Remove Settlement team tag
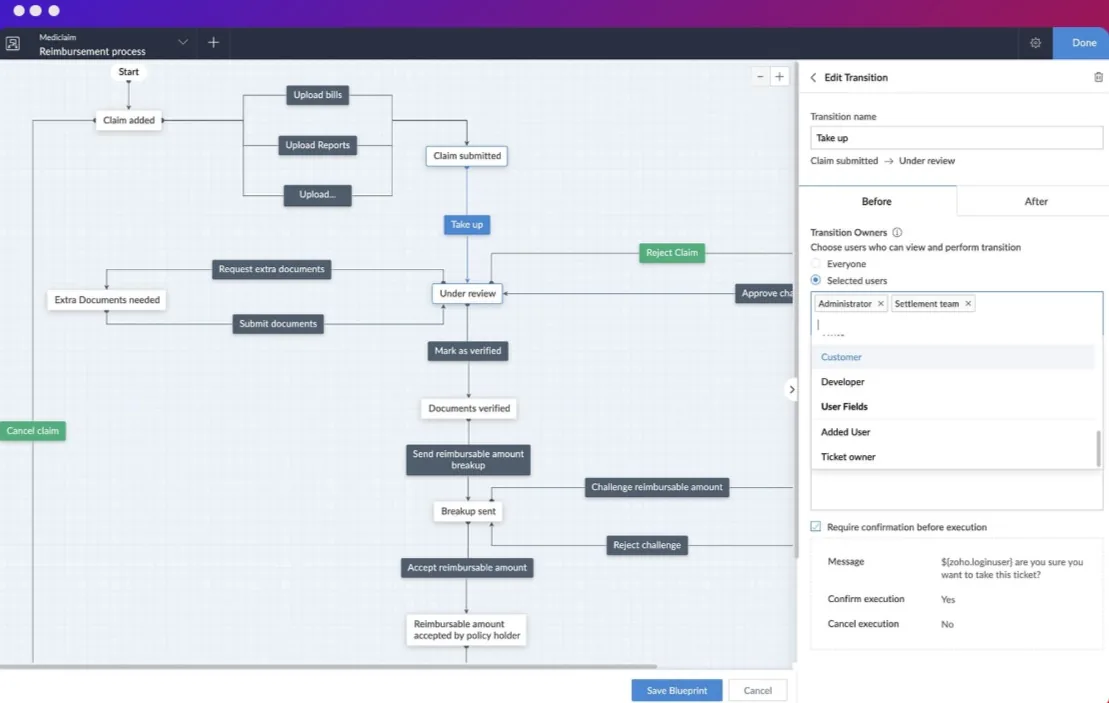 click(968, 303)
